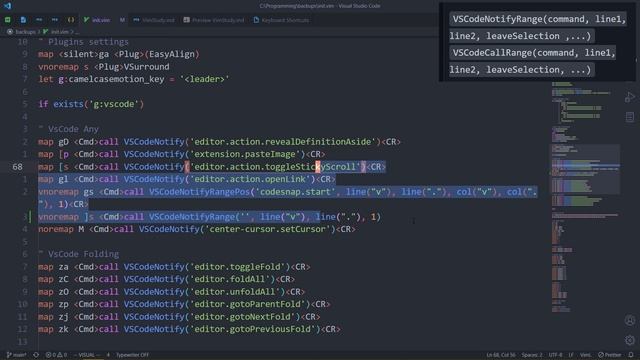Open the green spreadsheet pinned tab icon
Image resolution: width=640 pixels, height=360 pixels.
tap(8, 20)
